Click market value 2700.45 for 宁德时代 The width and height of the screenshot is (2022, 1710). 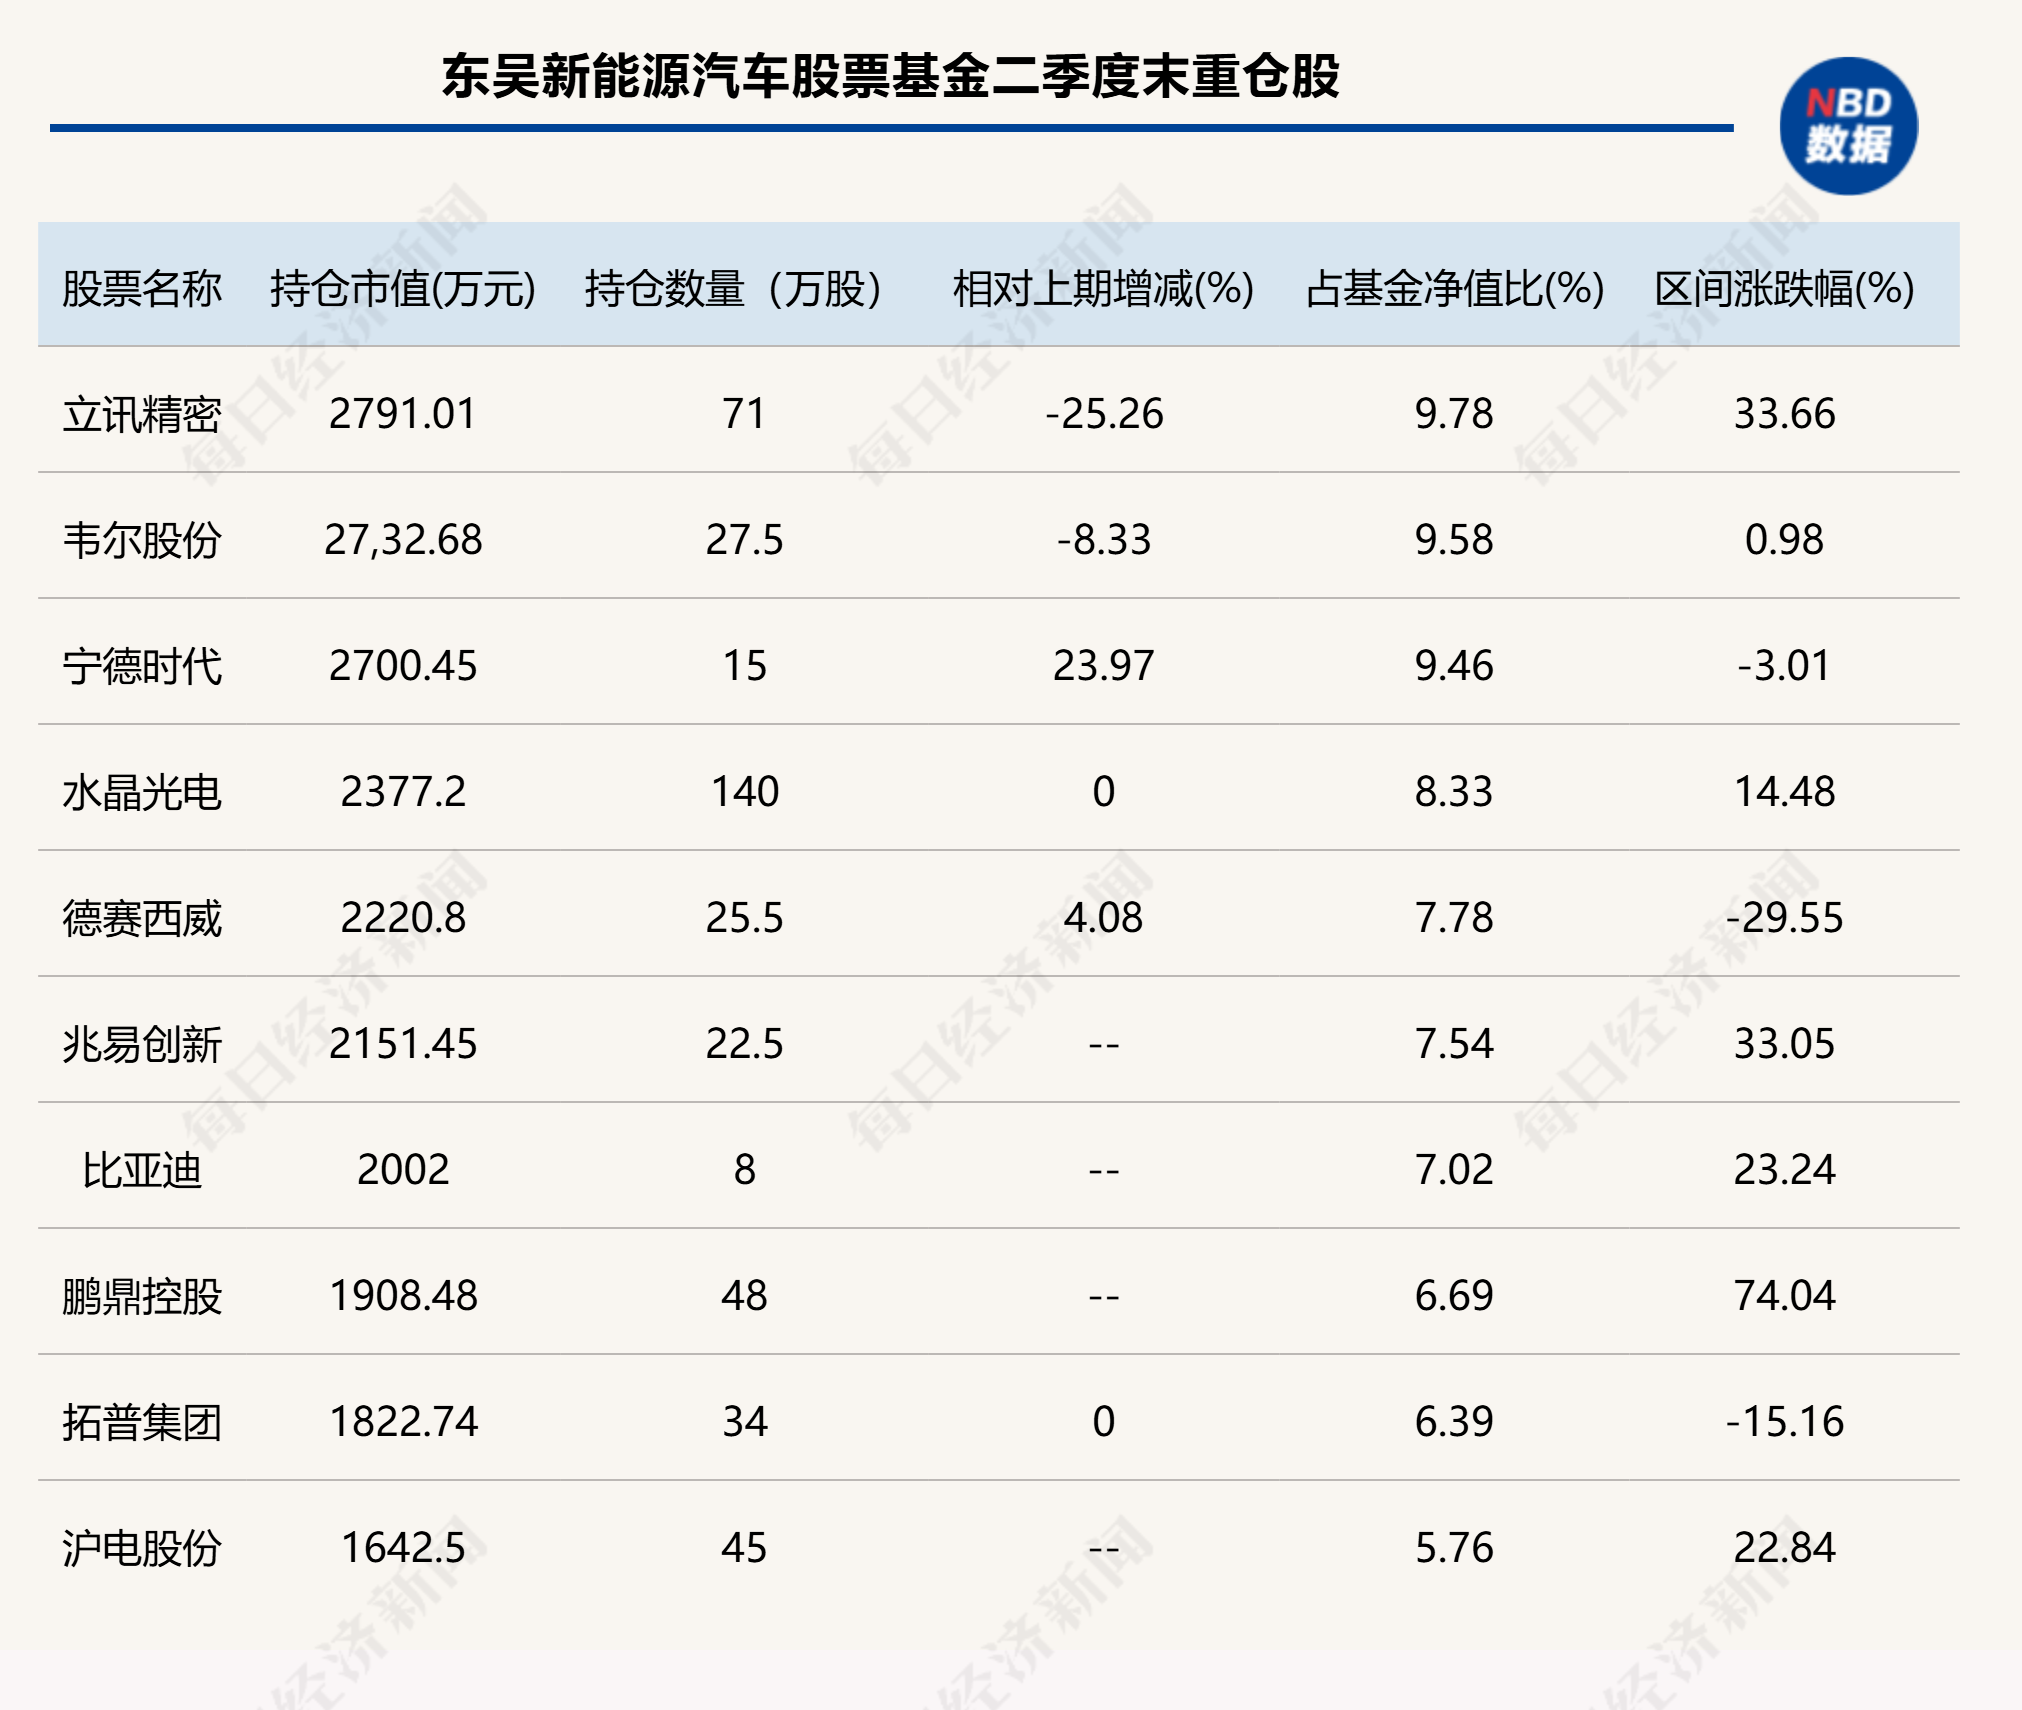(403, 666)
